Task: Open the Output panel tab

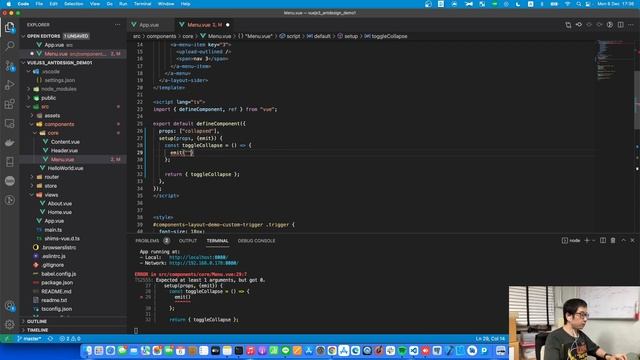Action: pyautogui.click(x=188, y=241)
